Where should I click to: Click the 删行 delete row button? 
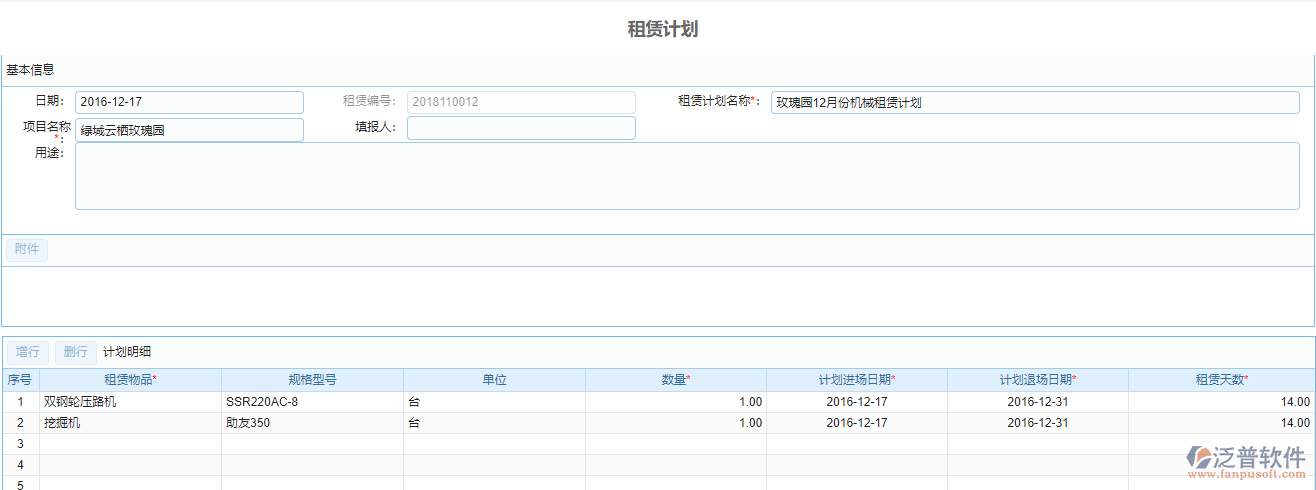pyautogui.click(x=76, y=352)
